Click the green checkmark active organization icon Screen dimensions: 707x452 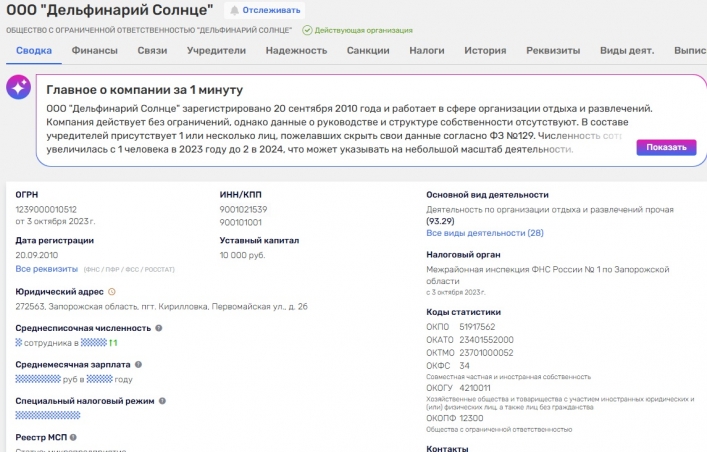[x=307, y=31]
